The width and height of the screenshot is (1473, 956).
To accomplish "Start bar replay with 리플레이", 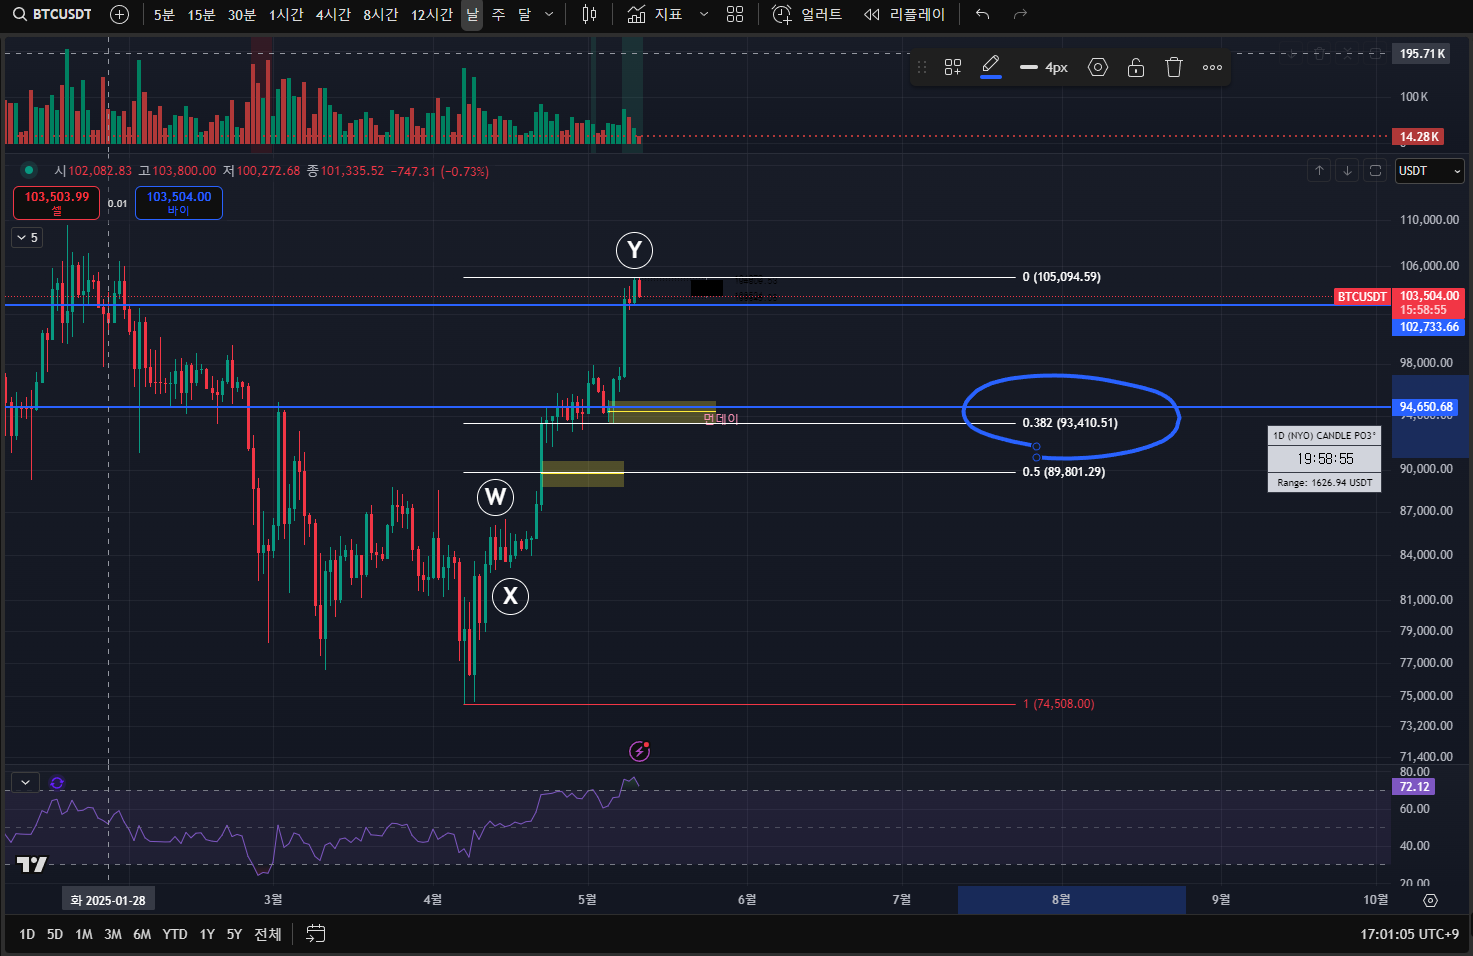I will pos(904,14).
